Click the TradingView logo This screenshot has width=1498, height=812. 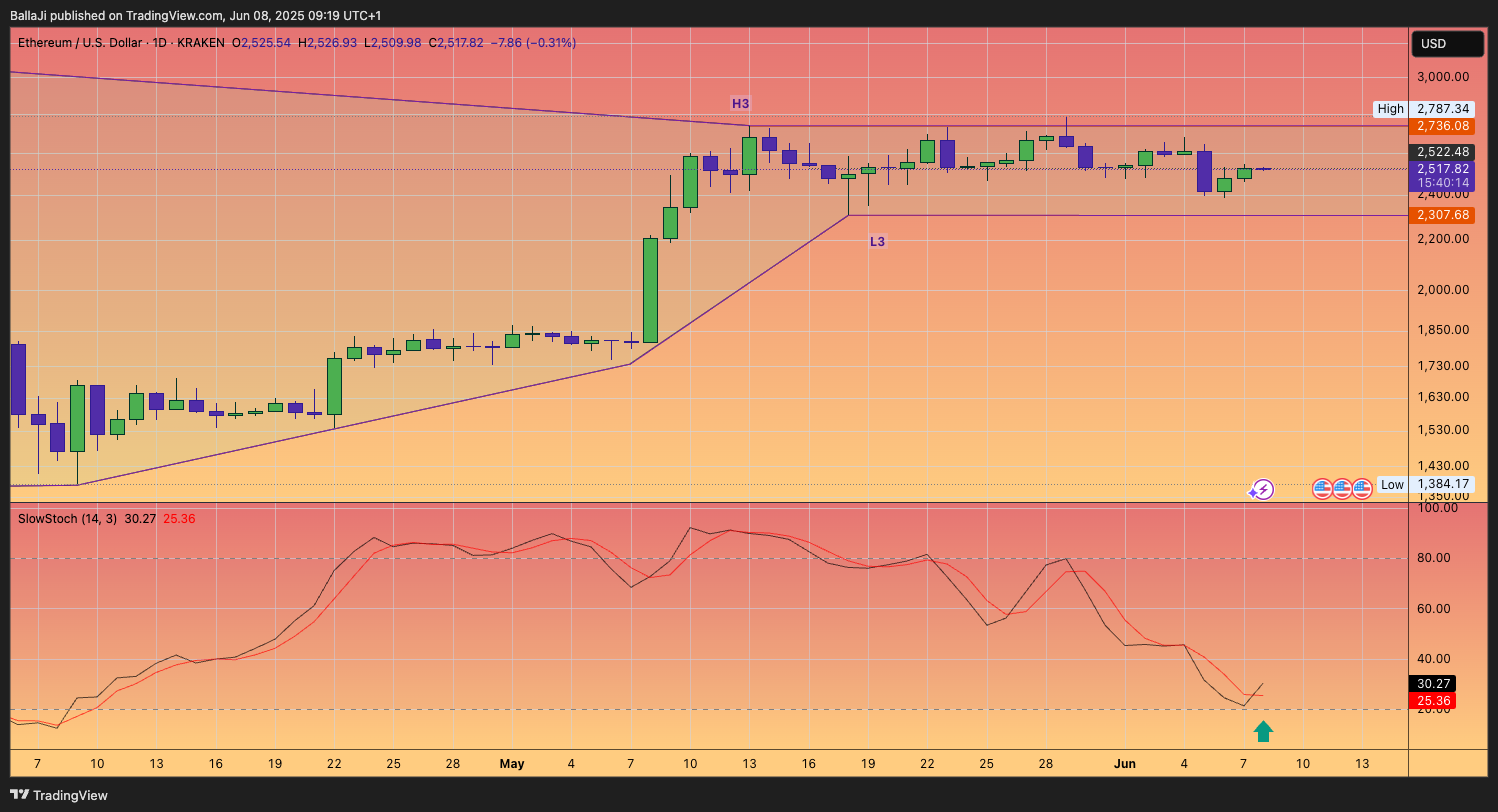[59, 795]
